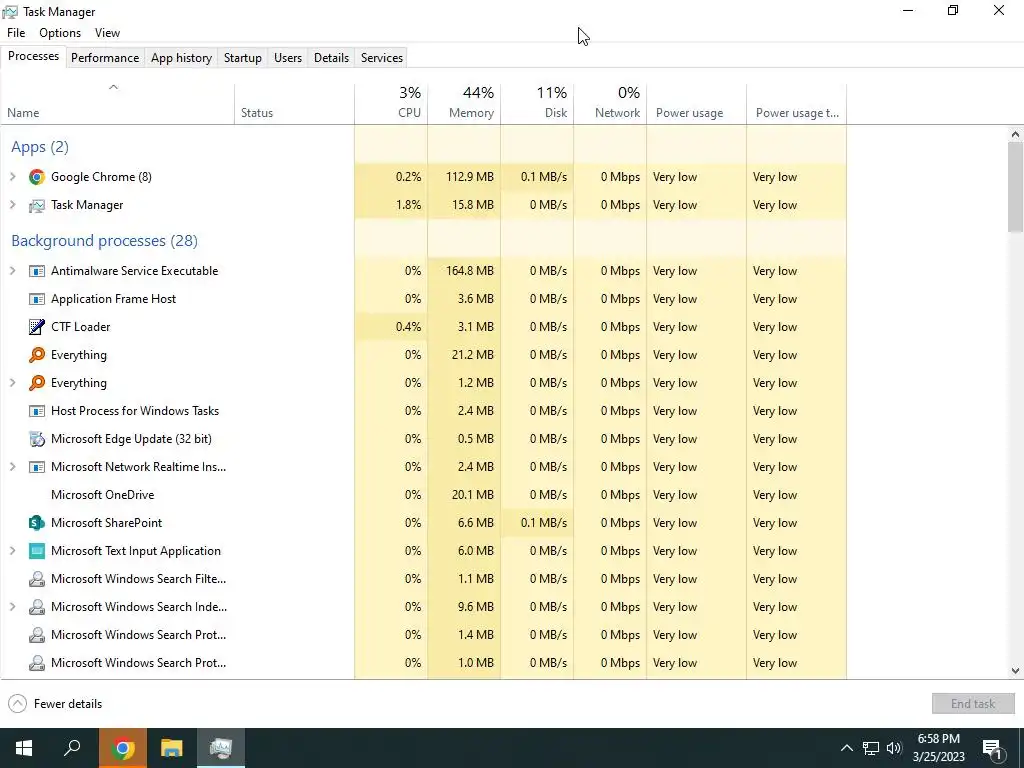
Task: Select first Microsoft Windows Search Protocol row
Action: tap(423, 635)
